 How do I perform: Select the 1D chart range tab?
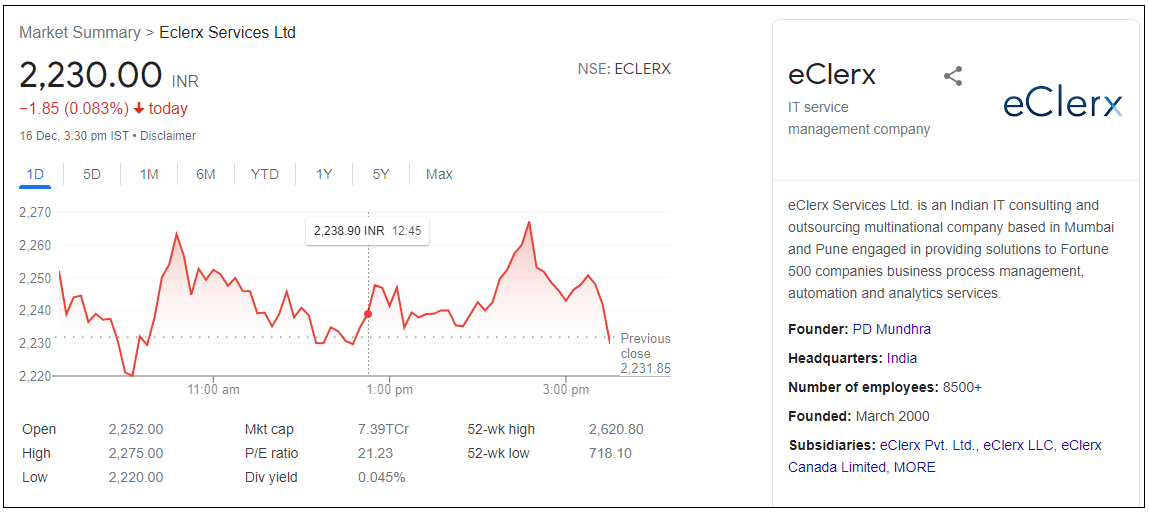[34, 174]
